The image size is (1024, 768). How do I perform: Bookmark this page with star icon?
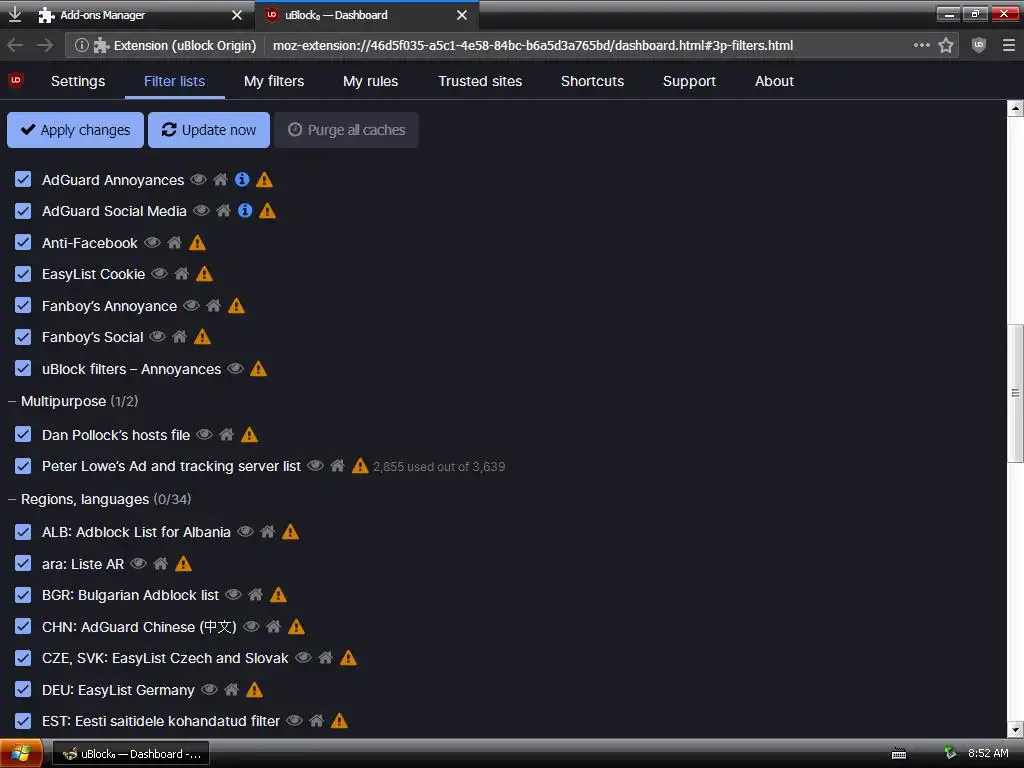tap(946, 45)
